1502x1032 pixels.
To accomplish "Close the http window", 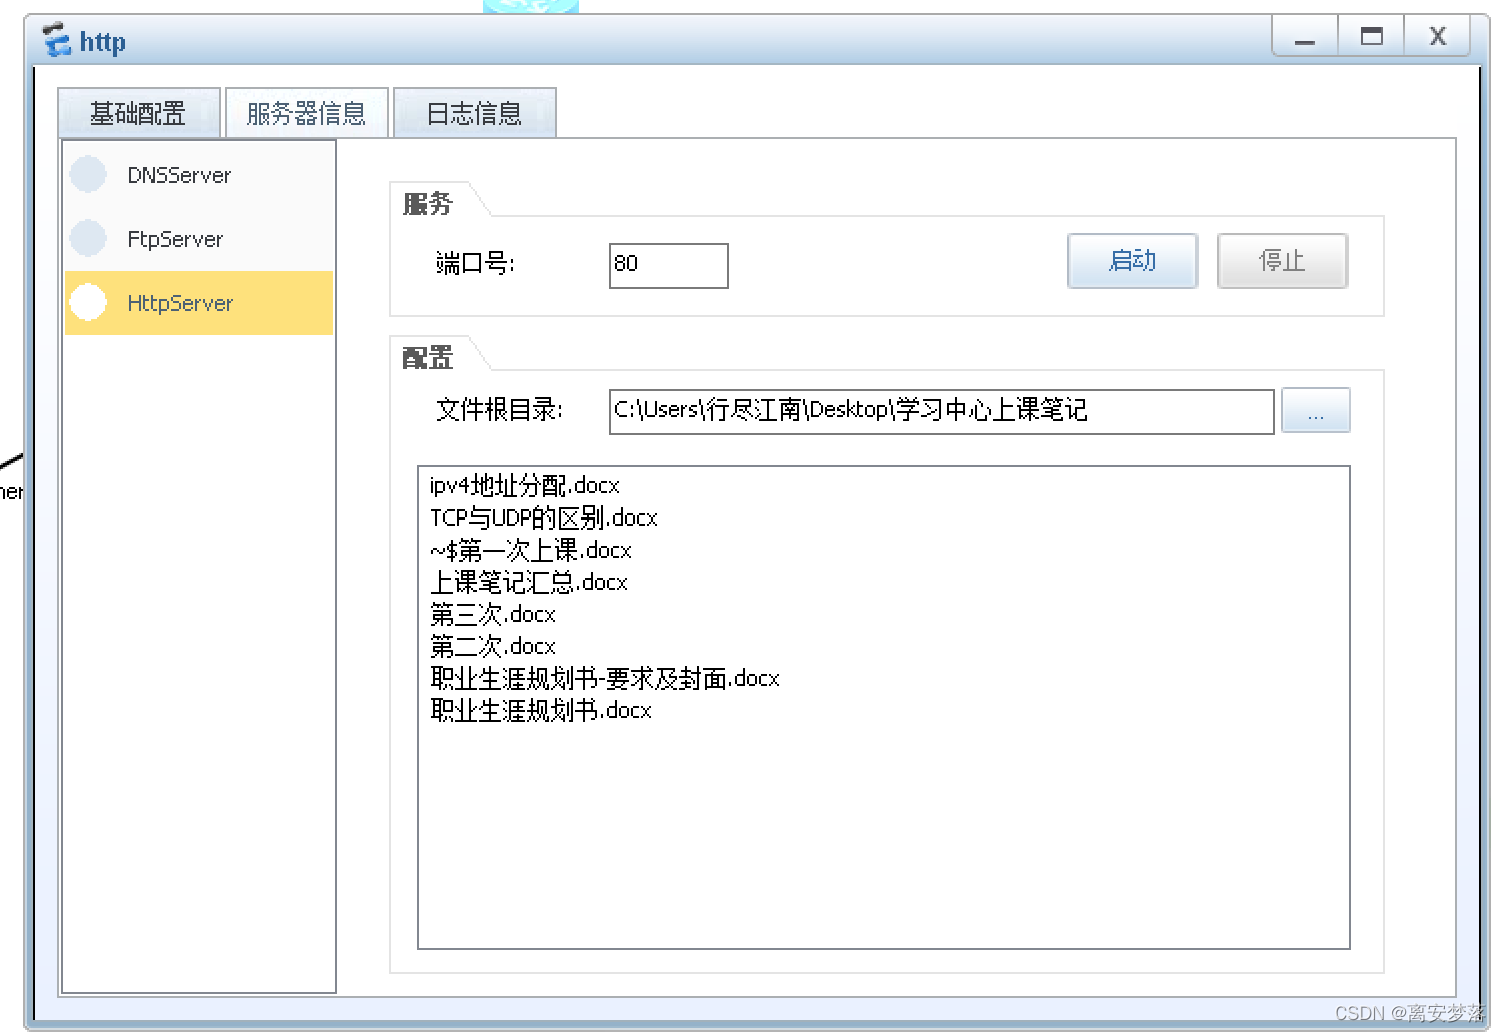I will point(1438,37).
